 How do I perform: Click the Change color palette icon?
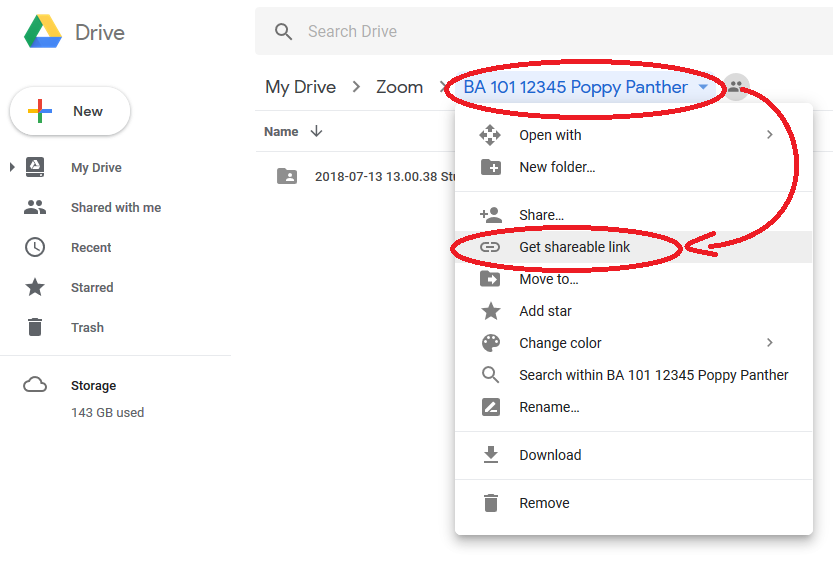(490, 343)
